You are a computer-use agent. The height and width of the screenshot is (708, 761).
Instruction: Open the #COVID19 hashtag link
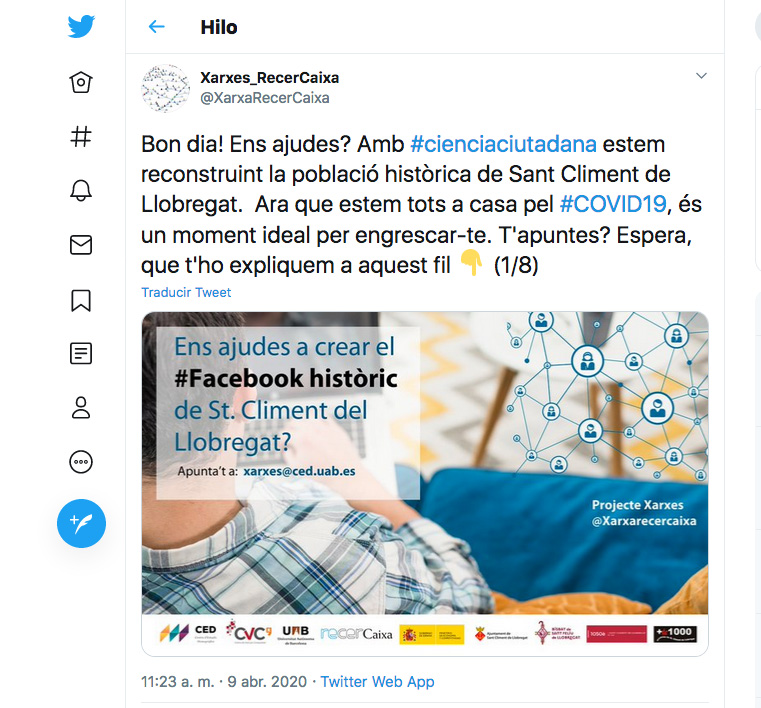(x=612, y=204)
